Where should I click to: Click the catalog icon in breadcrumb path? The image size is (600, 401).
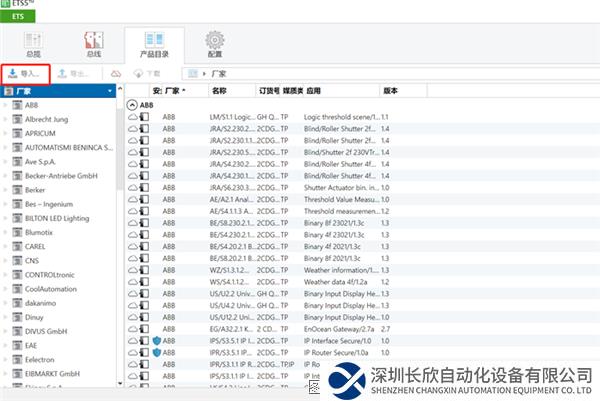coord(191,74)
